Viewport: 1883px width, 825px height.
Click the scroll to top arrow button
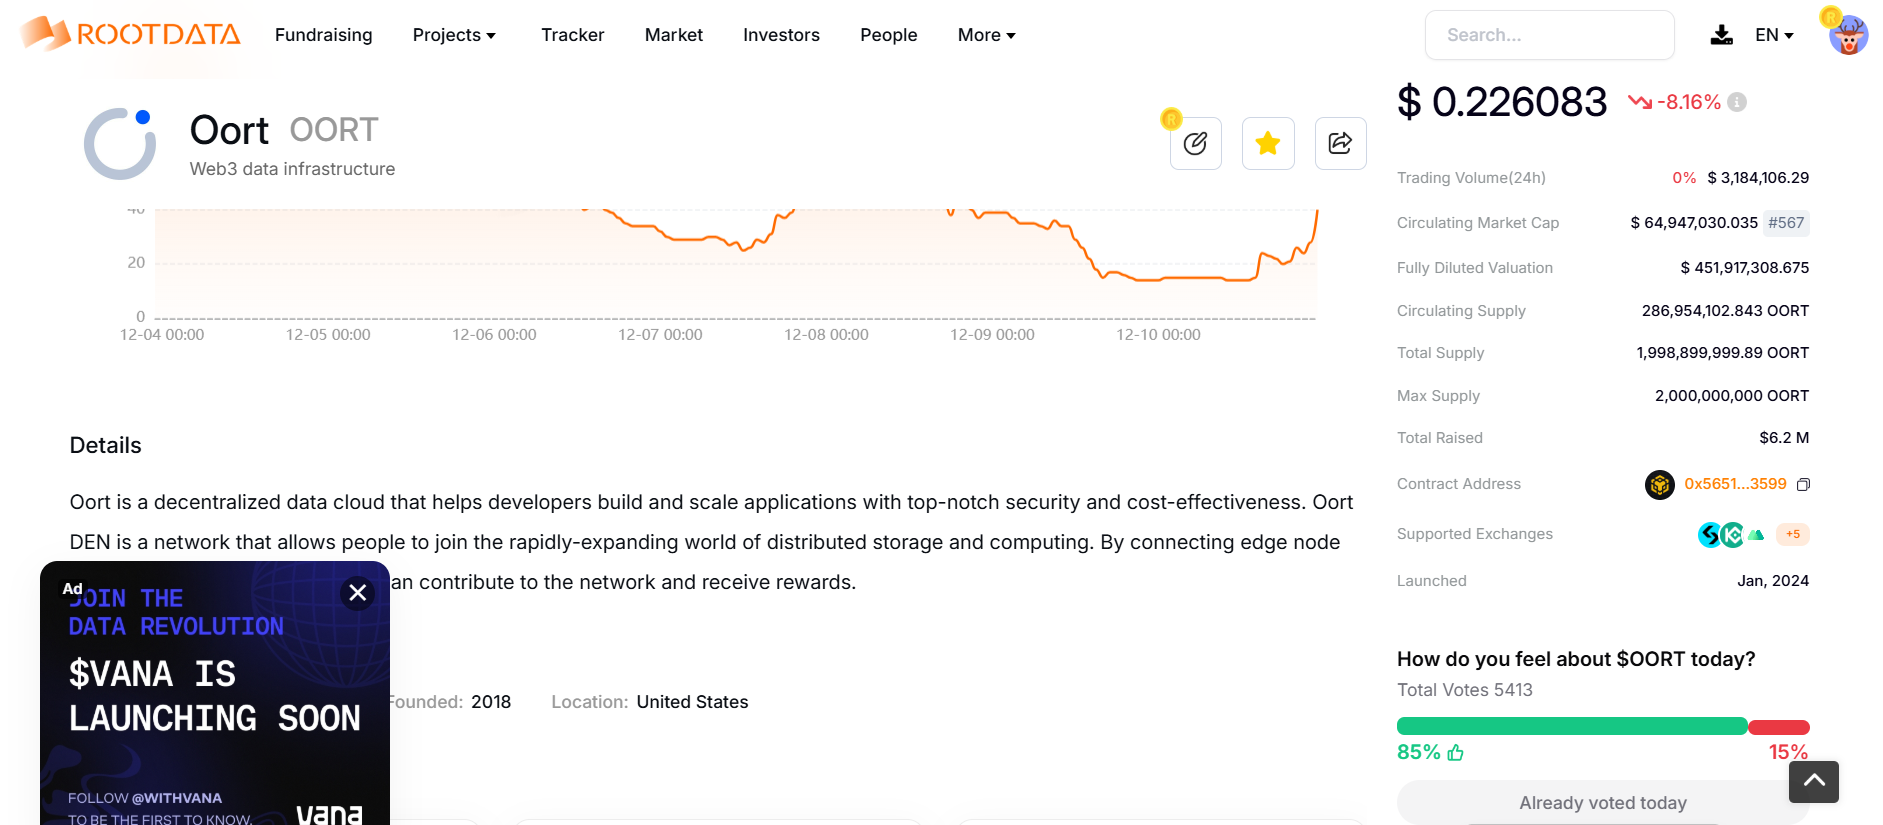pos(1814,782)
